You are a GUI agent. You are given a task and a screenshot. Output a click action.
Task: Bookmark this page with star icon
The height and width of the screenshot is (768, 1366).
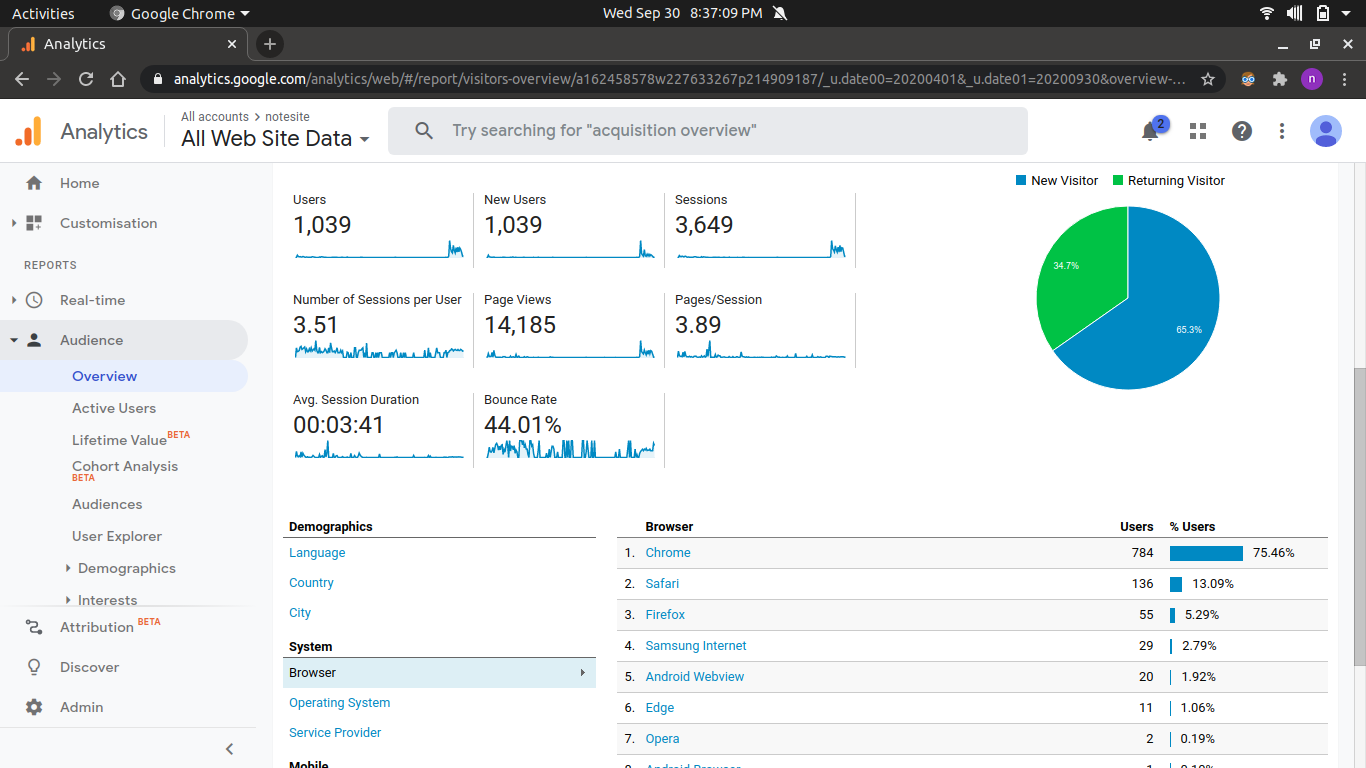pyautogui.click(x=1208, y=79)
